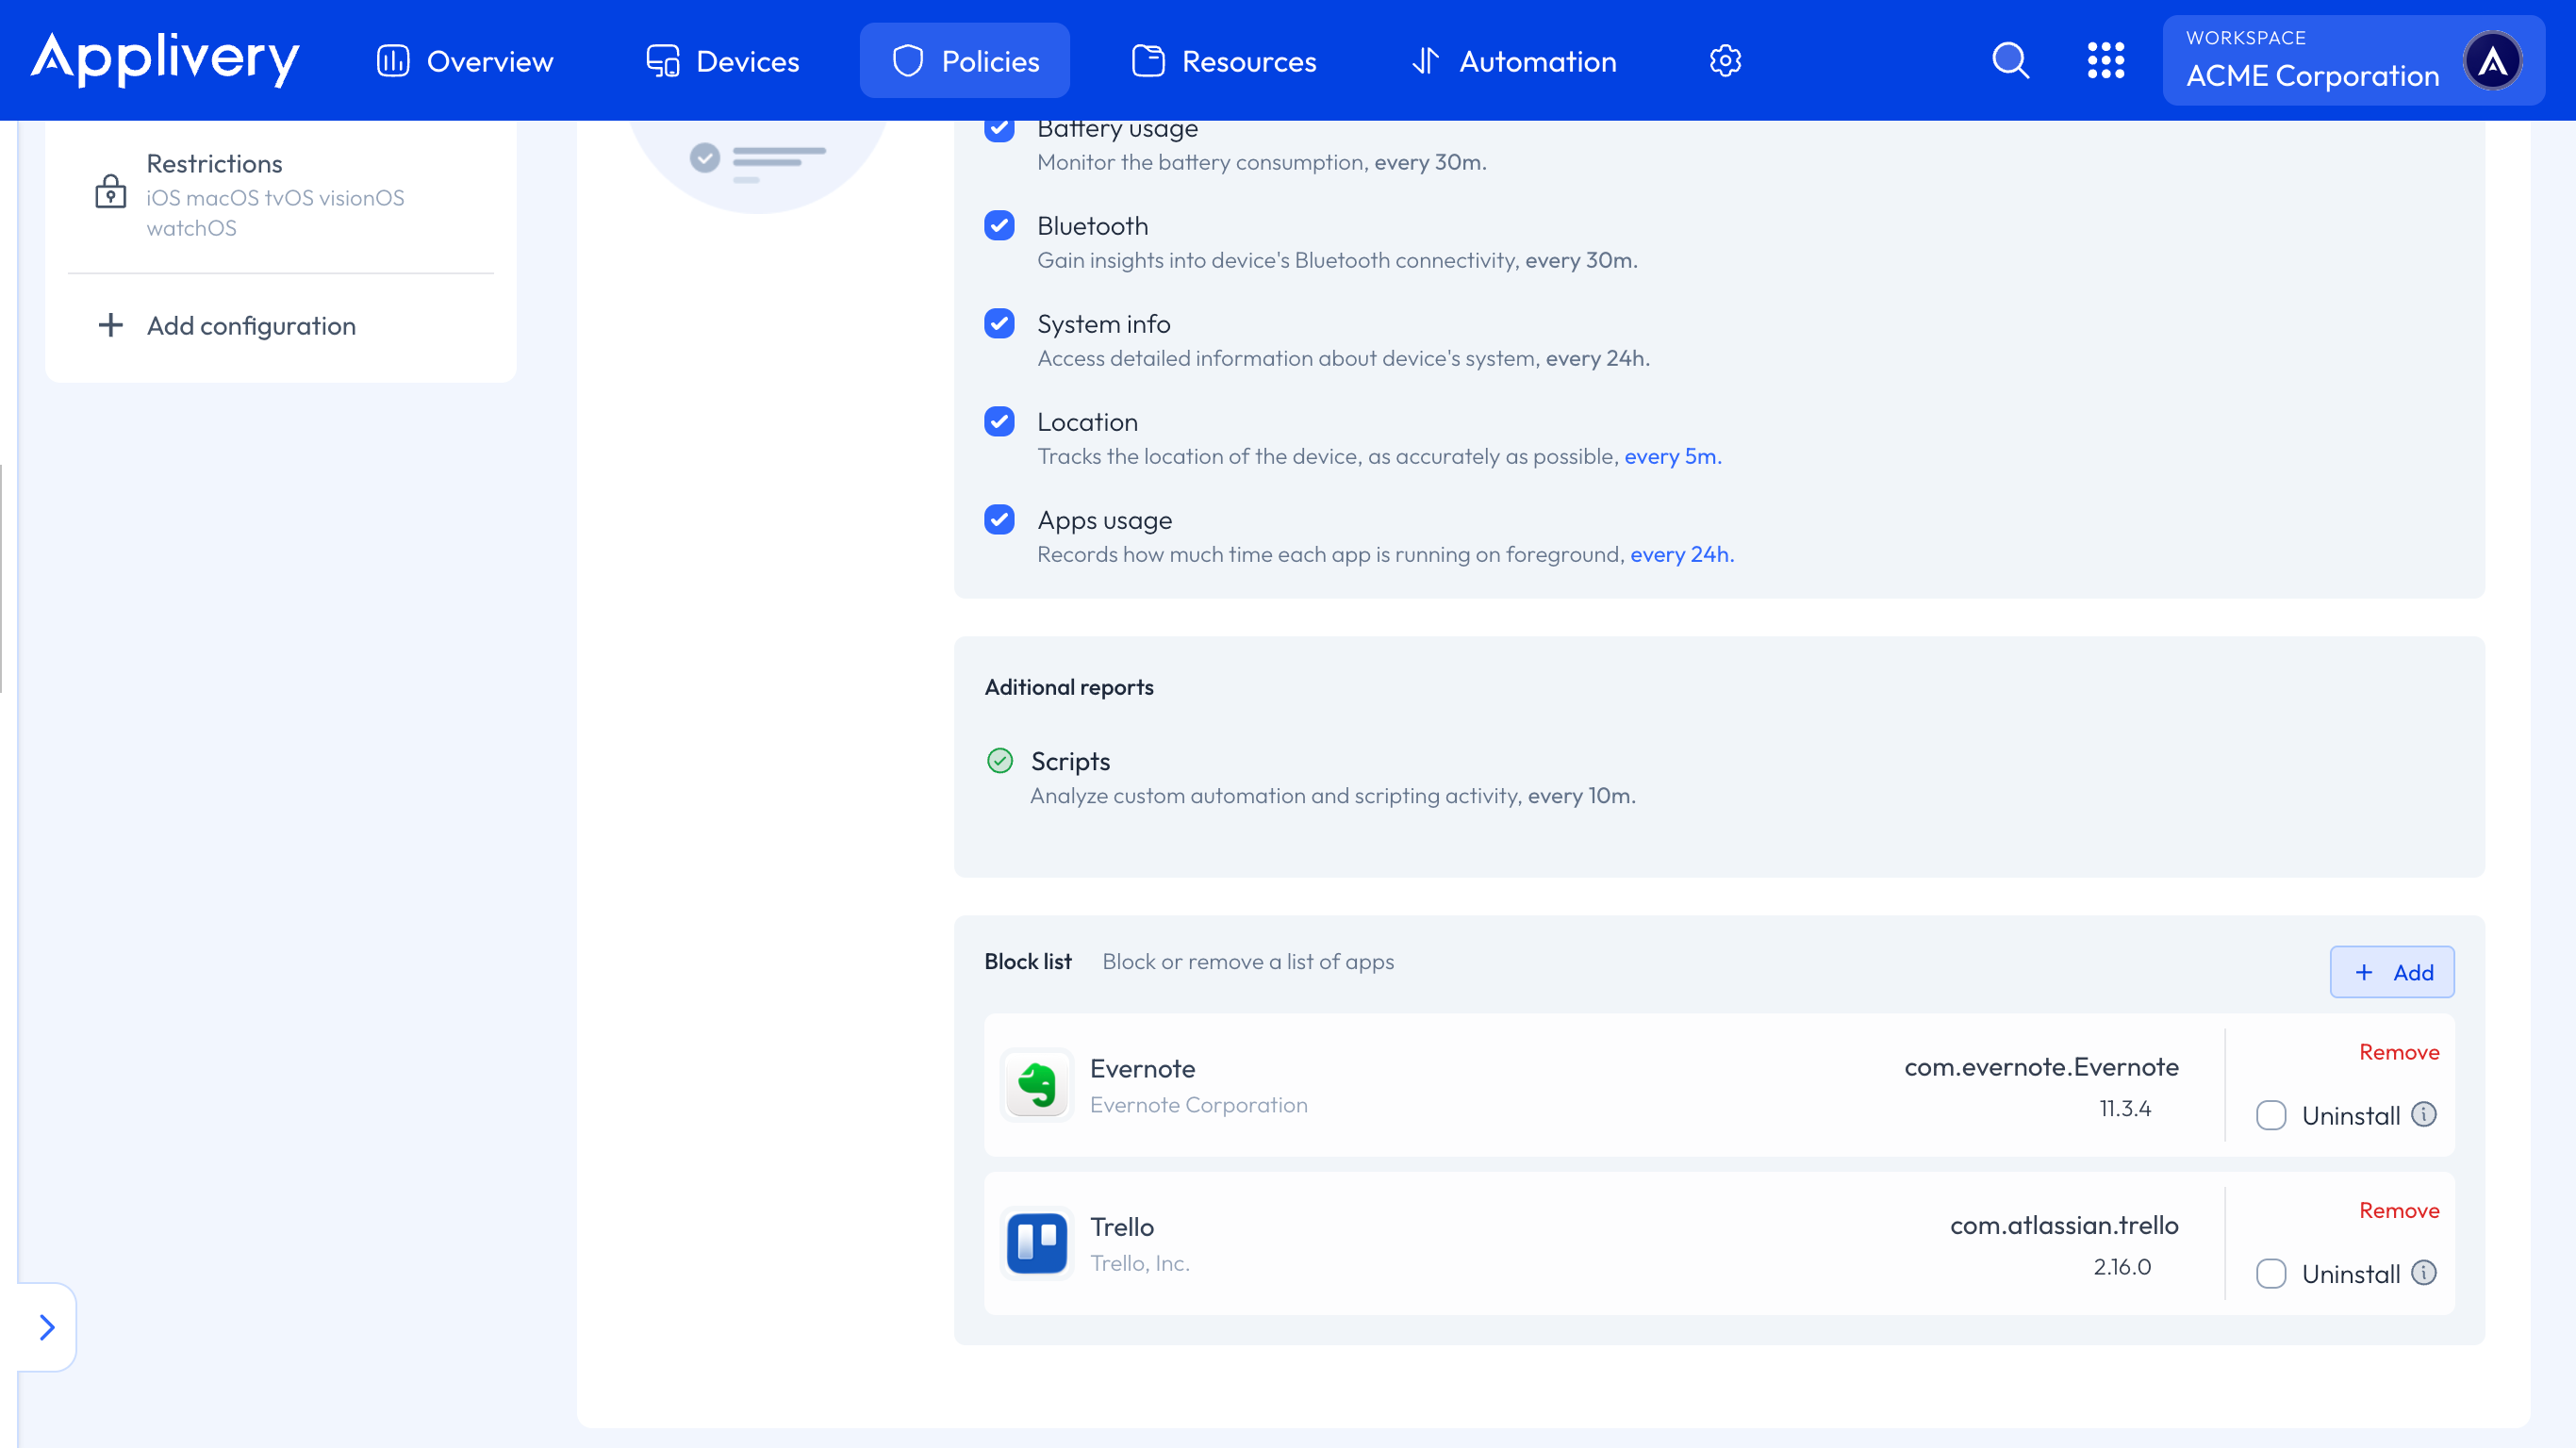Open the apps grid launcher icon
The width and height of the screenshot is (2576, 1448).
pyautogui.click(x=2105, y=61)
